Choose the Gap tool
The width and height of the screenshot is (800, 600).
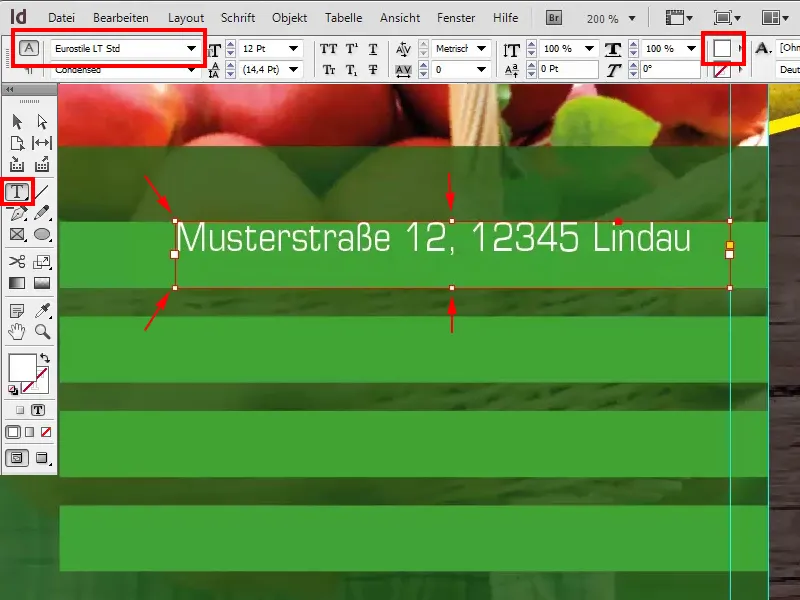42,143
